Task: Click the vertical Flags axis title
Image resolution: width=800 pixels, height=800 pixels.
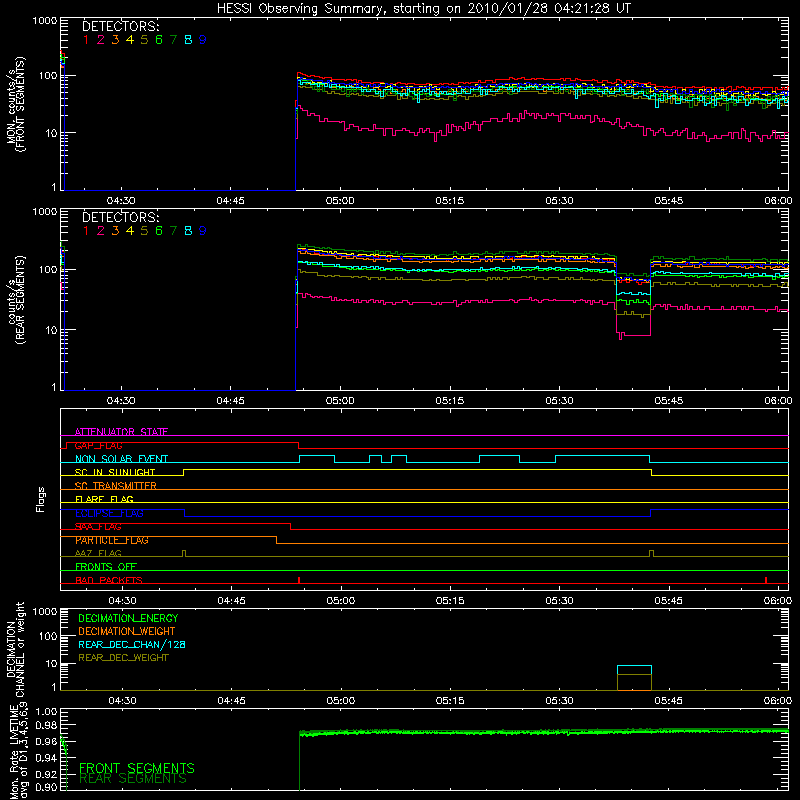Action: tap(41, 499)
